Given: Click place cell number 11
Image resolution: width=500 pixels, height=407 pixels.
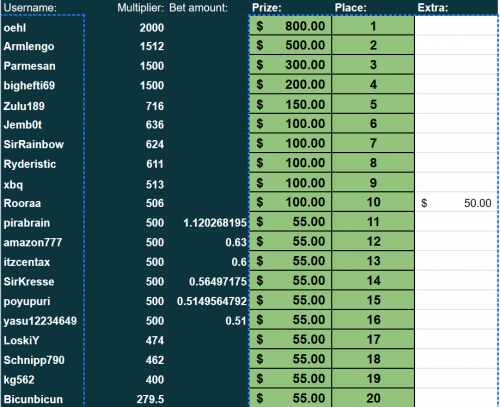Looking at the screenshot, I should click(373, 222).
